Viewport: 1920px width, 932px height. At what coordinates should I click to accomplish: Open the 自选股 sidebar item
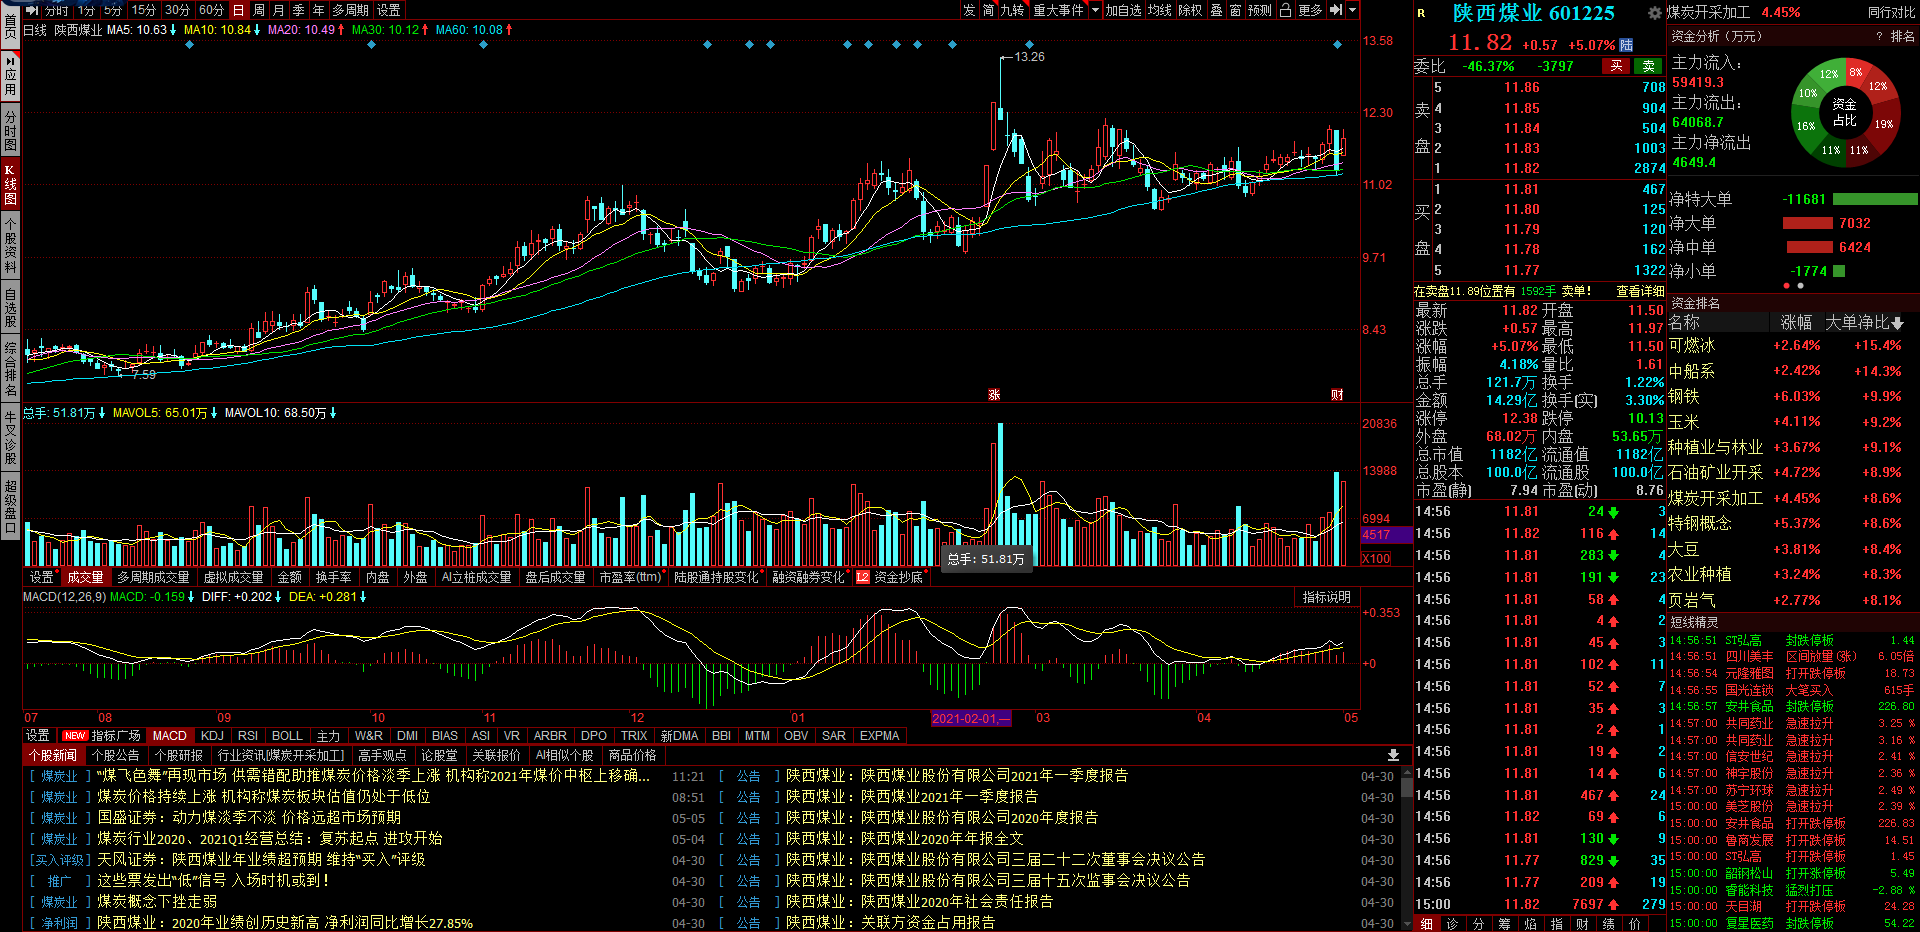point(10,308)
